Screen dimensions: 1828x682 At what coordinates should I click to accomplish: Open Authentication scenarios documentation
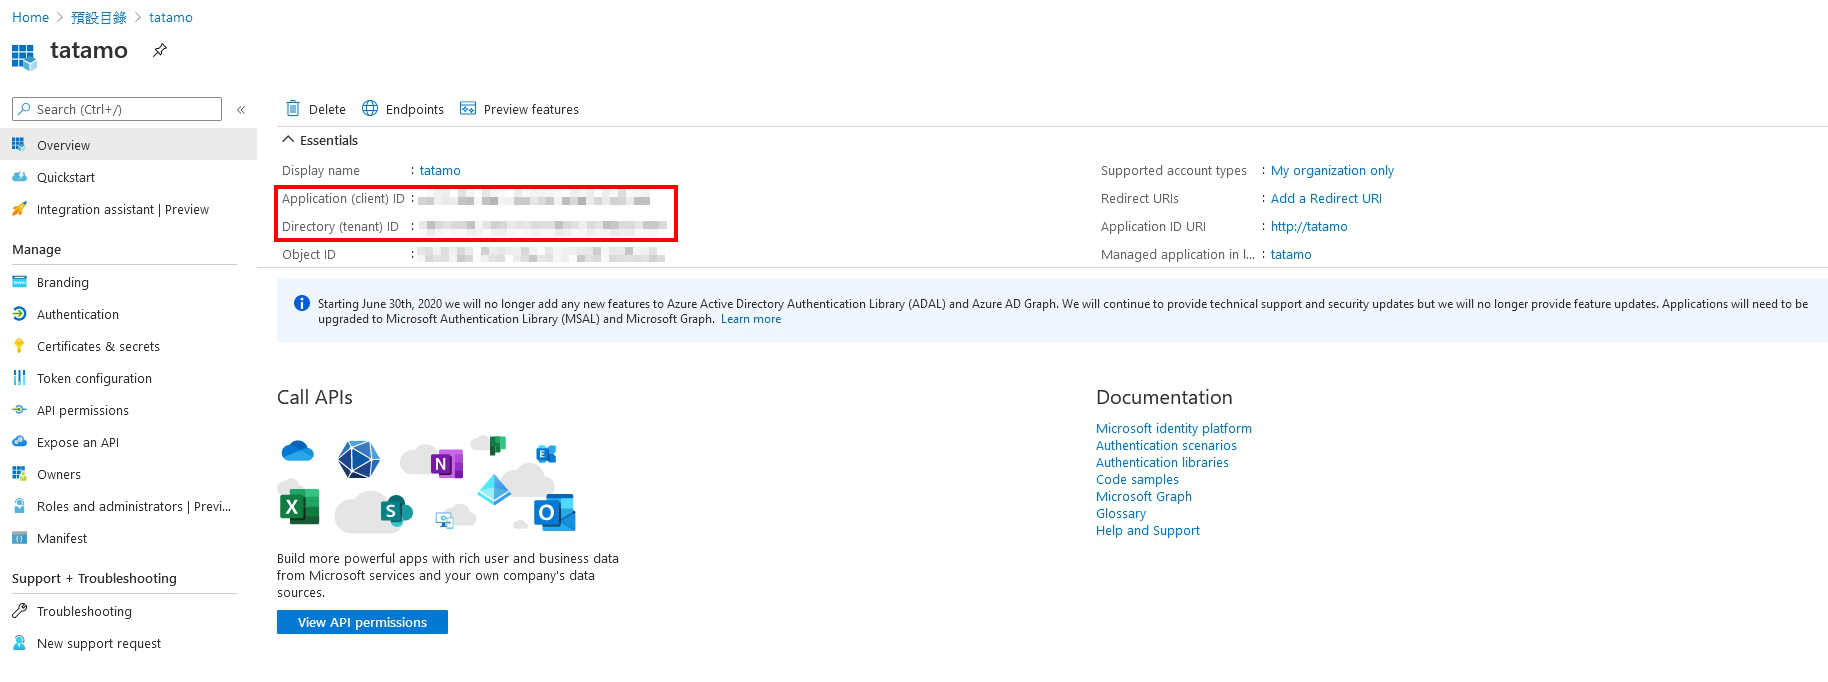point(1166,445)
